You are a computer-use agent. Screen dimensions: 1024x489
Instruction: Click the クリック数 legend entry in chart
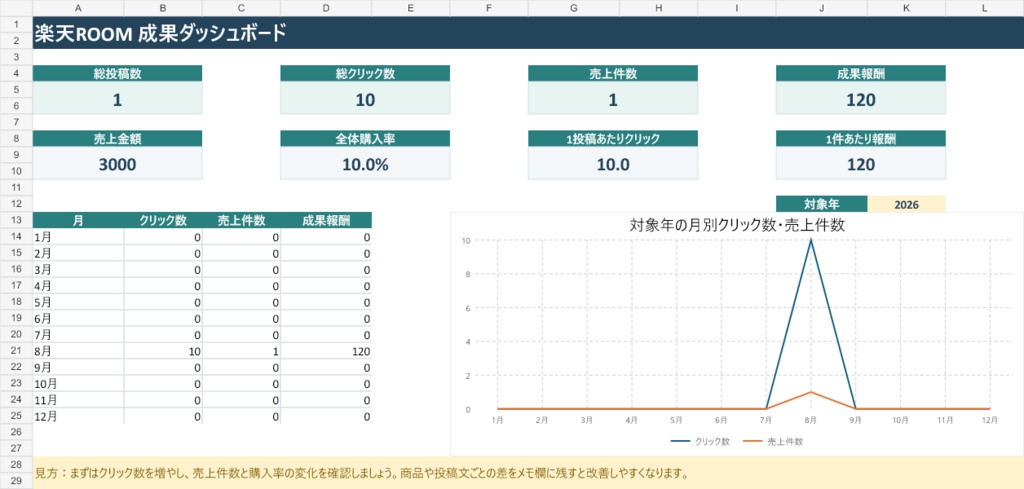(x=700, y=441)
